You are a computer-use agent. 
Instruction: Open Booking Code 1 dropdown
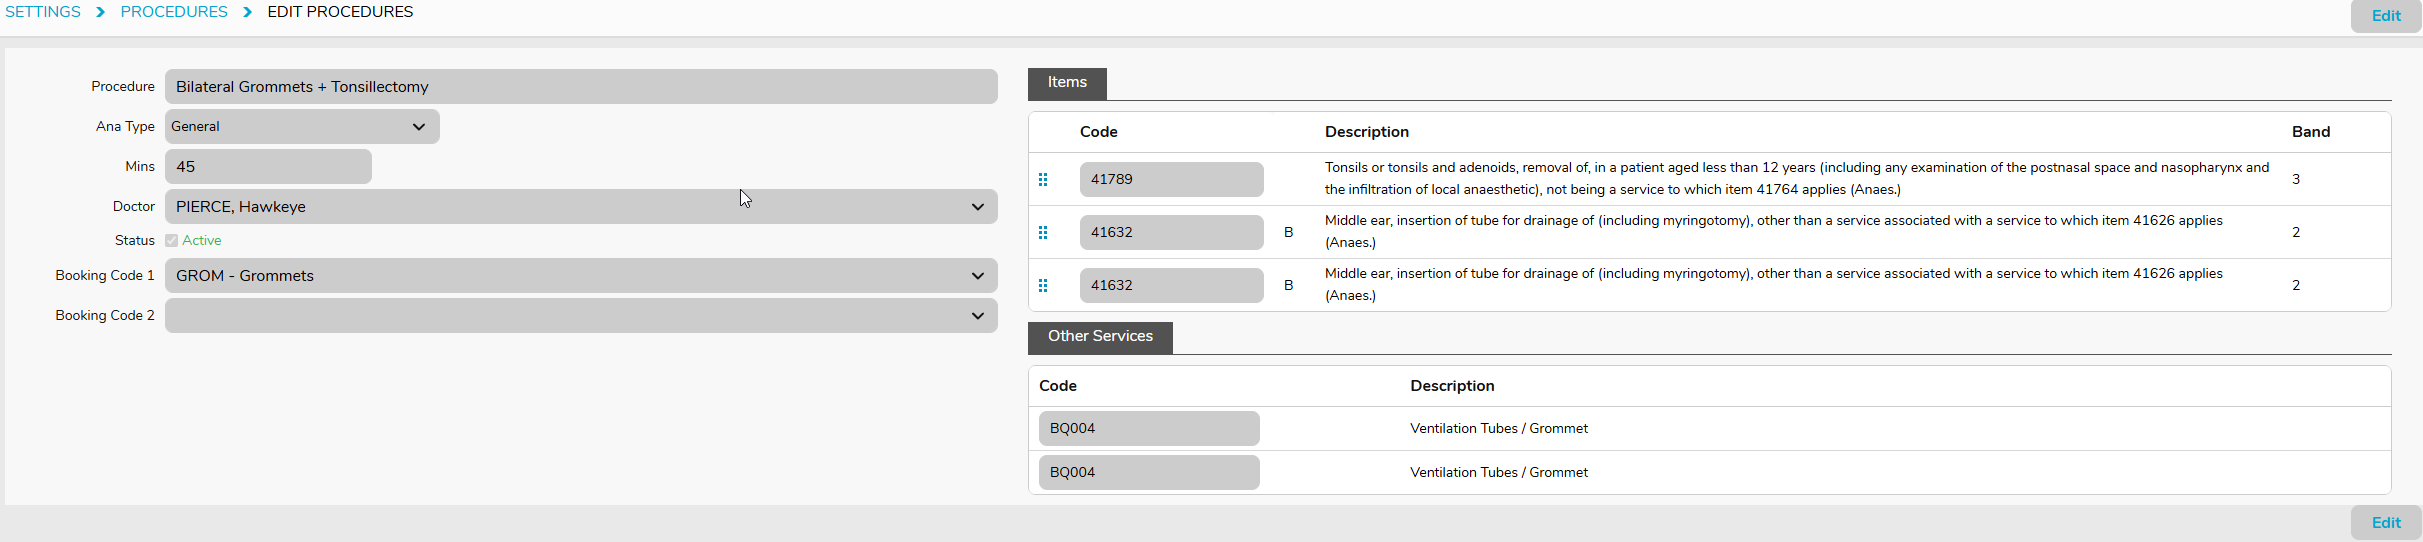pos(580,276)
